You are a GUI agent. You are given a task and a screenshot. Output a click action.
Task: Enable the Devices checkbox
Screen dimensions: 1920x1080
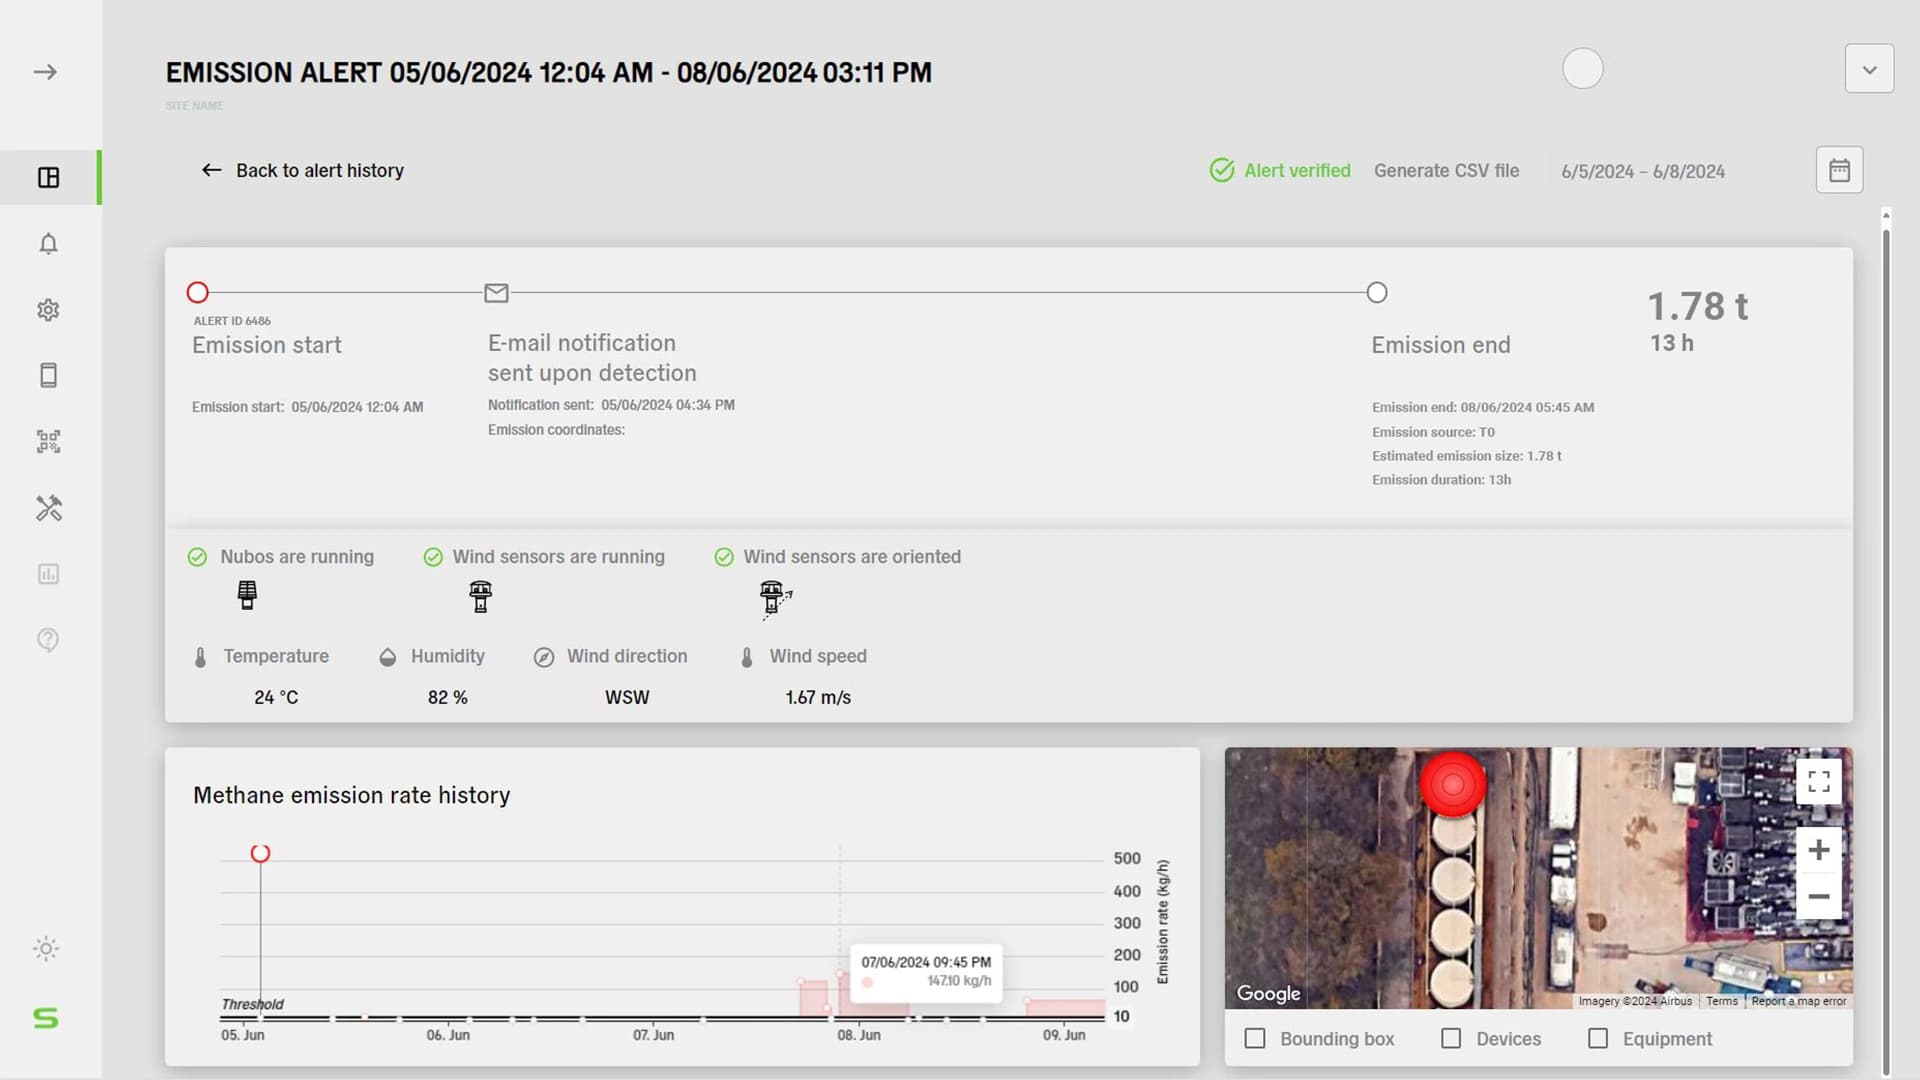(1451, 1039)
